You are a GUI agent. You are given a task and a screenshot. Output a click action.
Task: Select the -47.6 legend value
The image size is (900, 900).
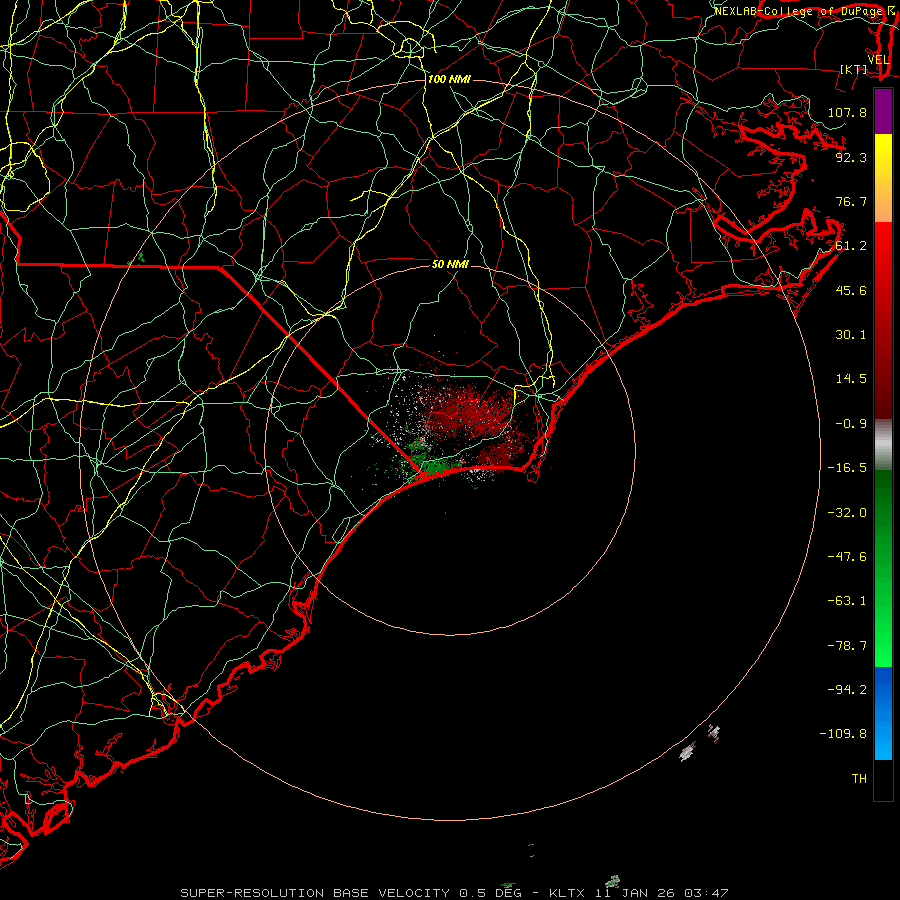[x=847, y=557]
